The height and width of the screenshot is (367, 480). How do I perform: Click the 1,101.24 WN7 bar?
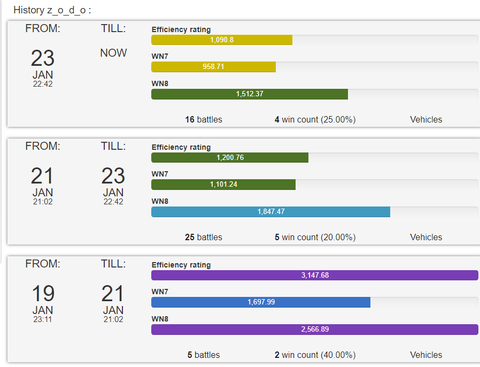[x=223, y=184]
